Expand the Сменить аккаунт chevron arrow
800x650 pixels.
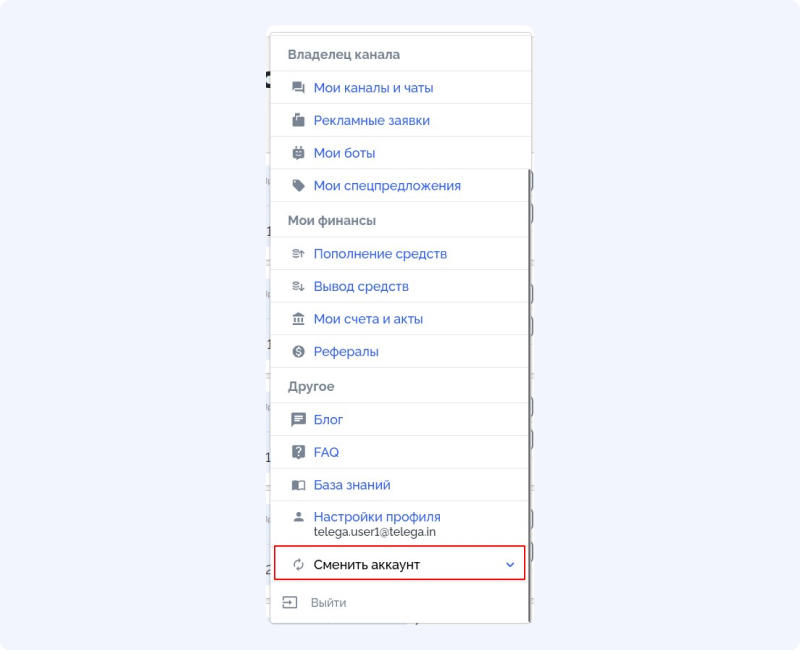(510, 565)
